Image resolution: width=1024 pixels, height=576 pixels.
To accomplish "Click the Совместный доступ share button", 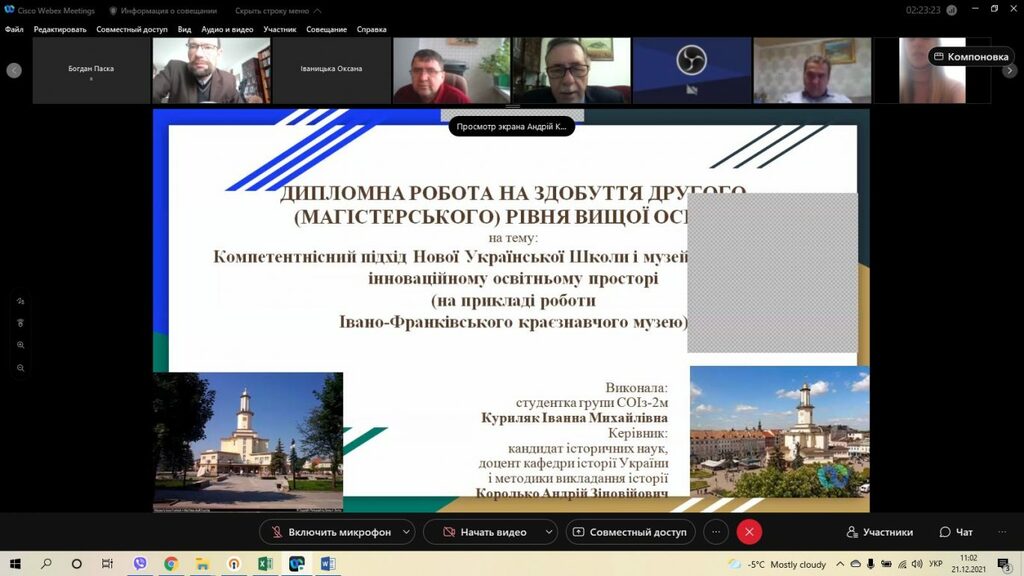I will [x=630, y=532].
